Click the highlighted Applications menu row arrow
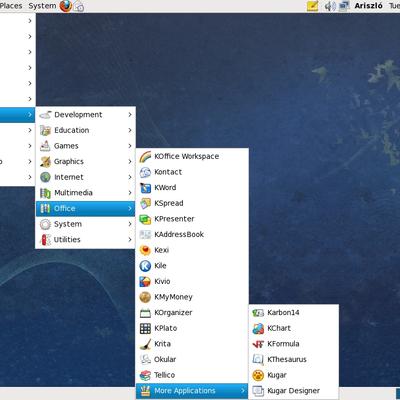 (30, 115)
